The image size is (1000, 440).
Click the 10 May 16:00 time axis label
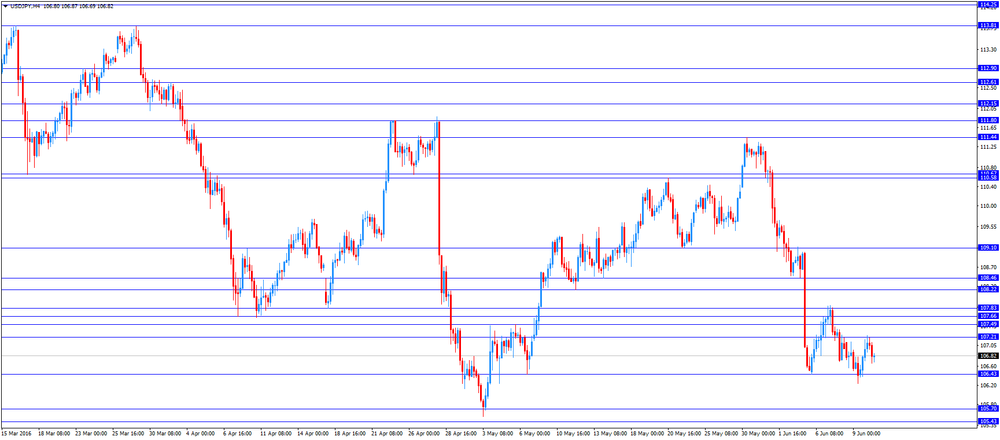click(573, 433)
